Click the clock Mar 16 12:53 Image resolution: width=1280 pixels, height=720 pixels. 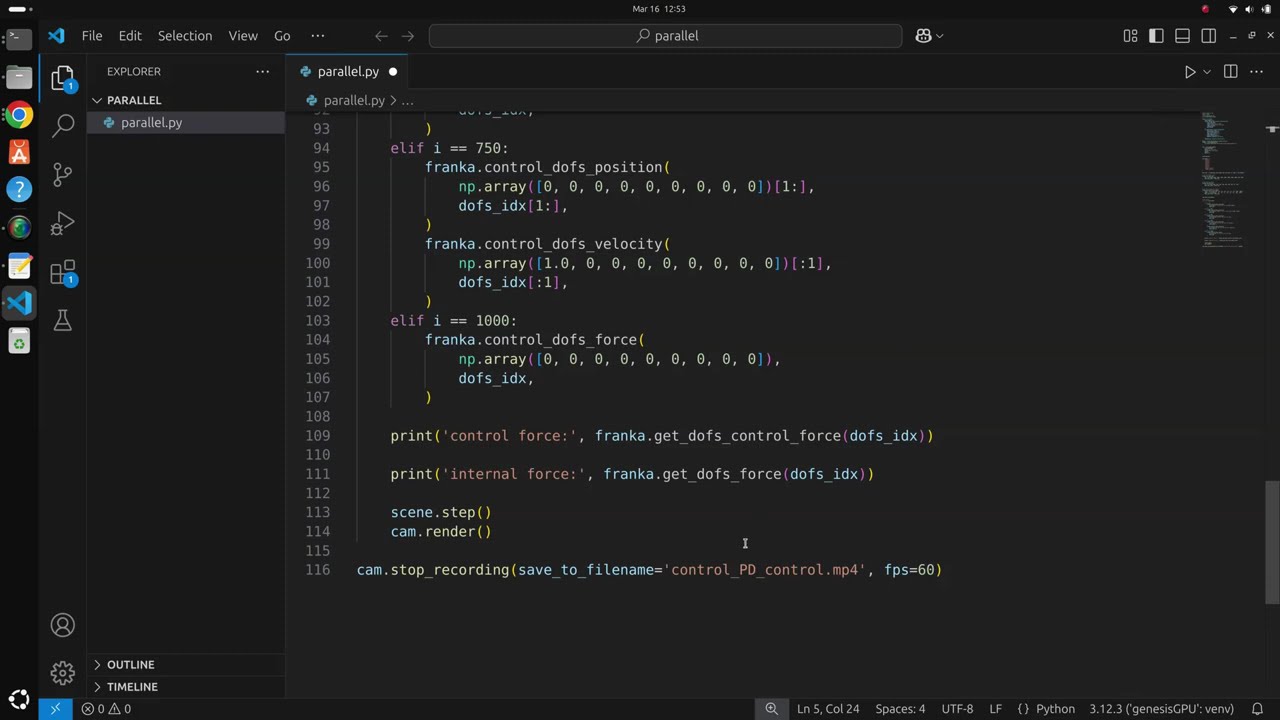tap(659, 8)
